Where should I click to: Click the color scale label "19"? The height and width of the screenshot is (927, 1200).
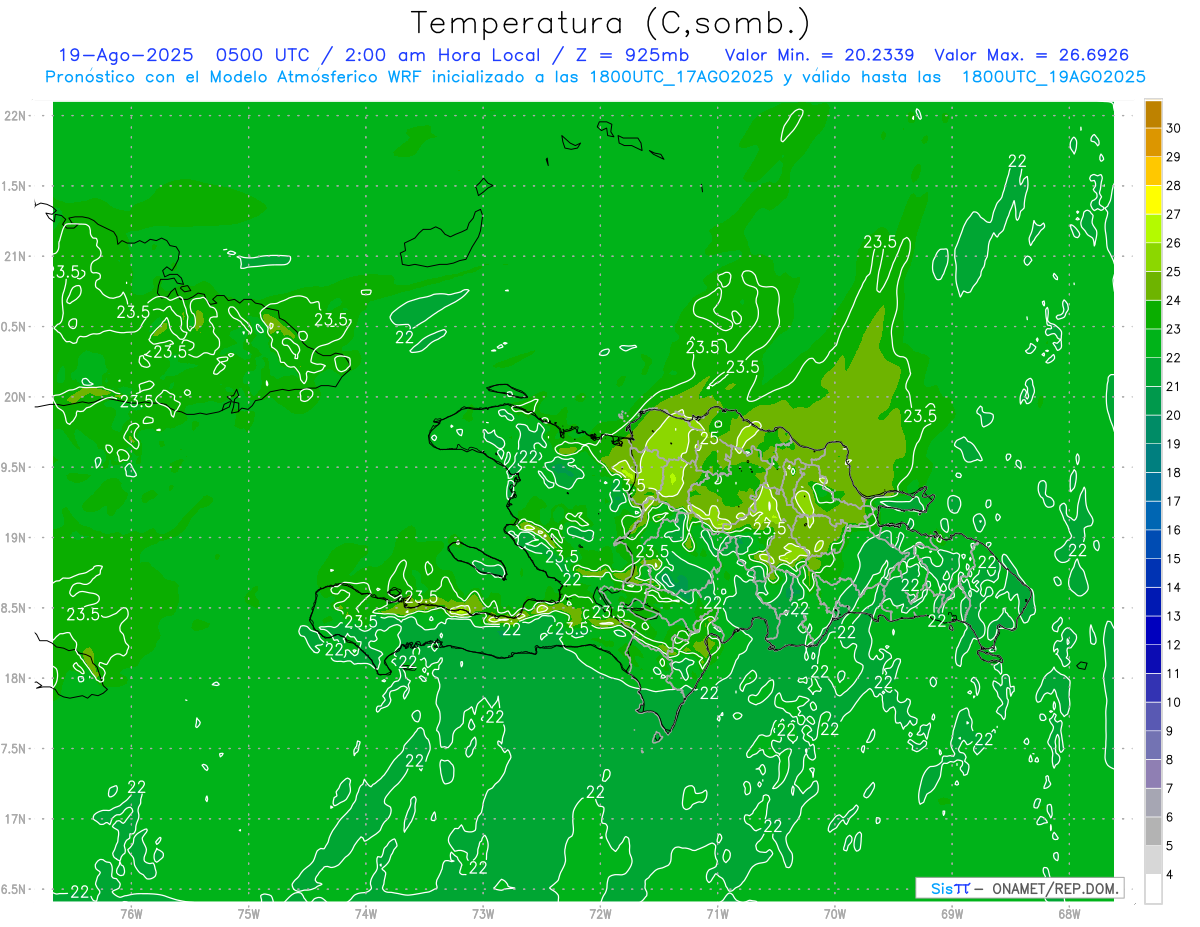click(x=1173, y=444)
